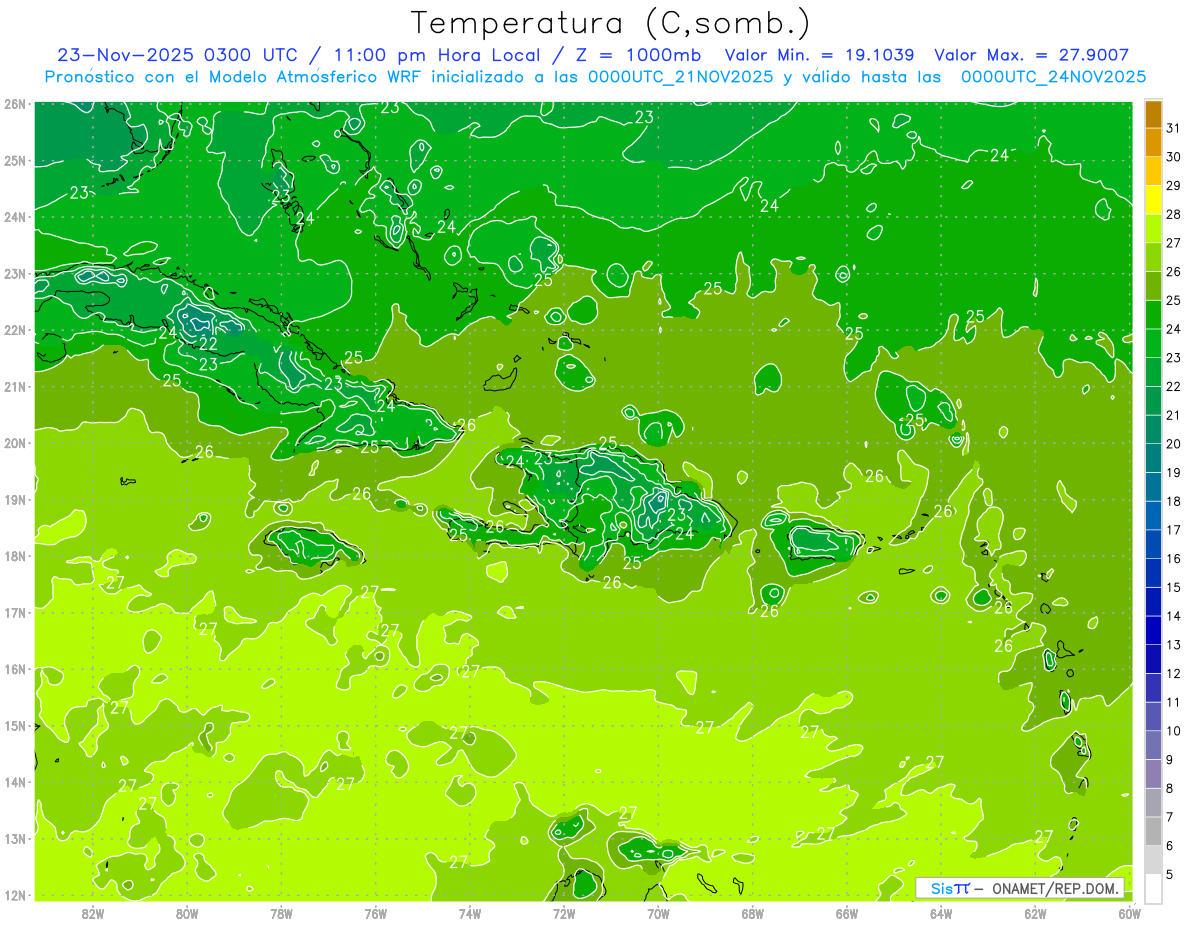Click the '18N' latitude axis label
The height and width of the screenshot is (927, 1200).
(15, 556)
